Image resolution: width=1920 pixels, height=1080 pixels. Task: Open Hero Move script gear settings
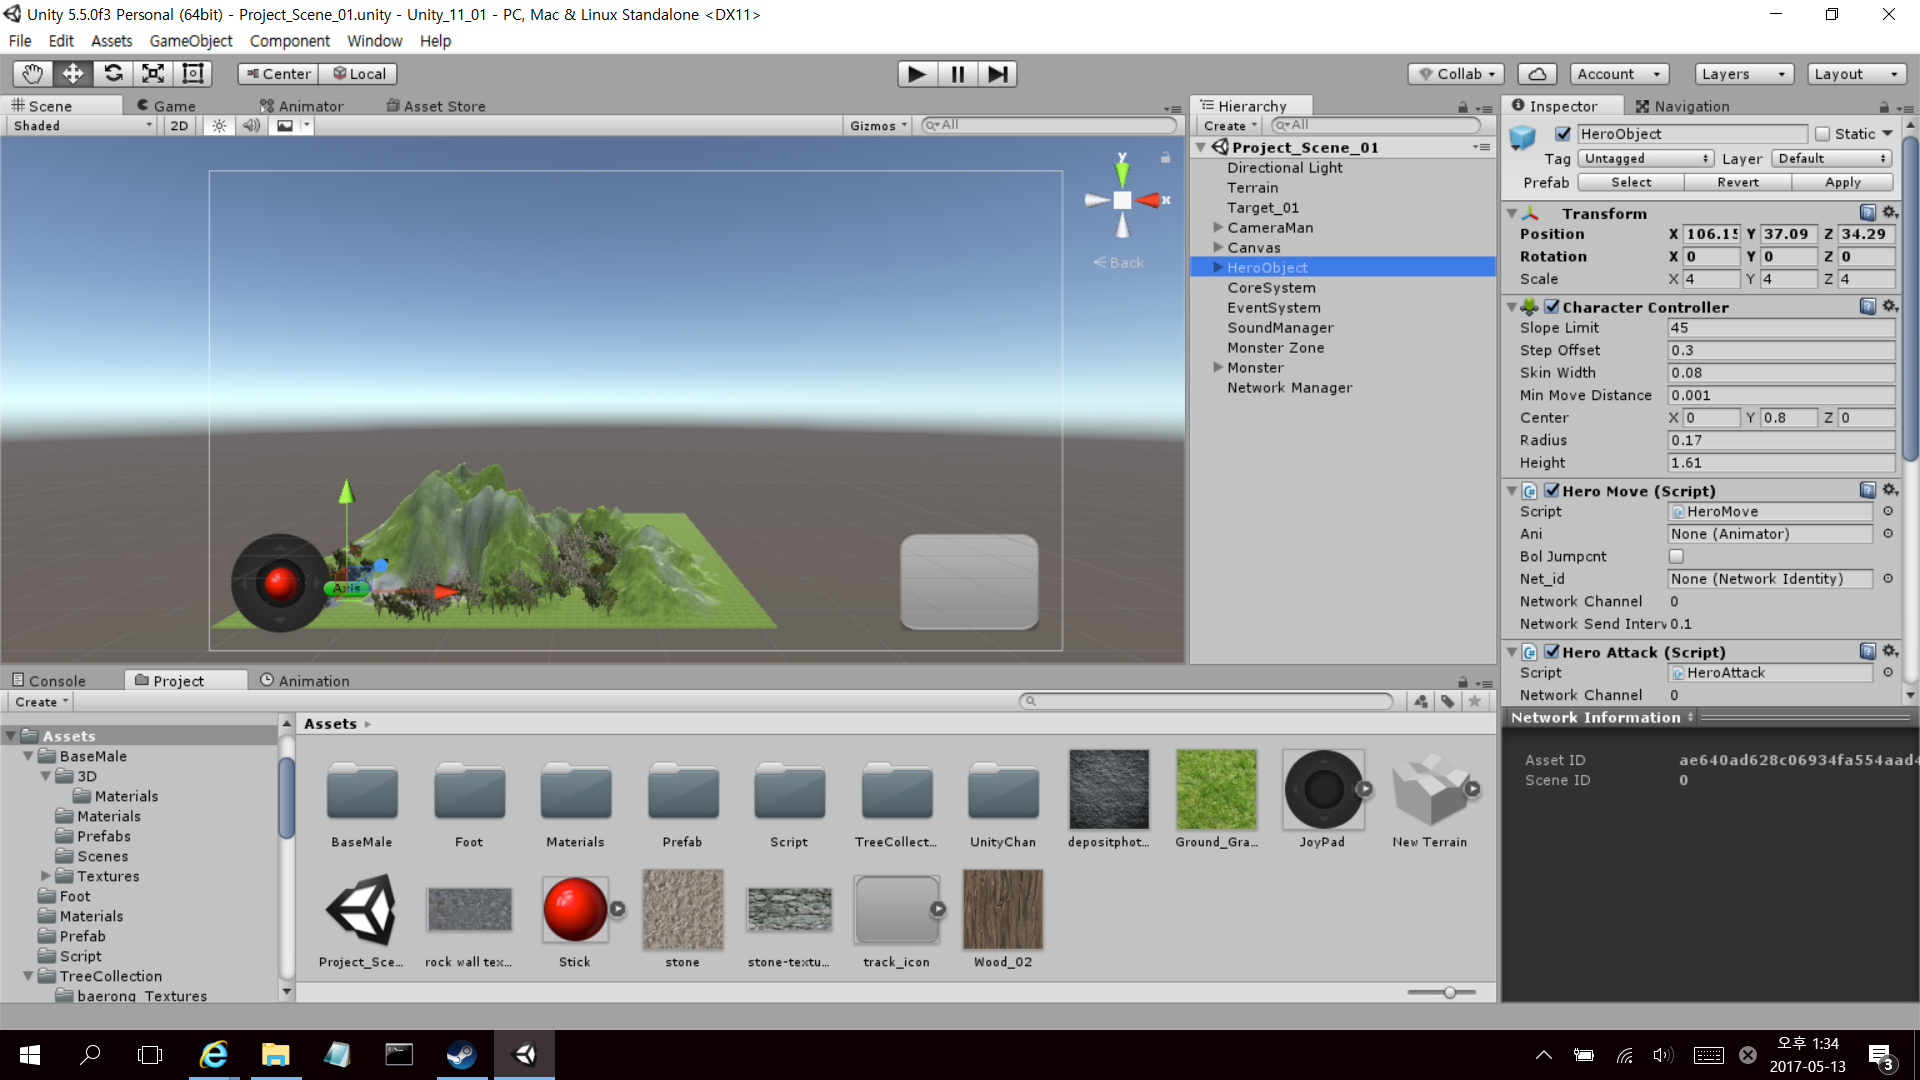[x=1889, y=490]
